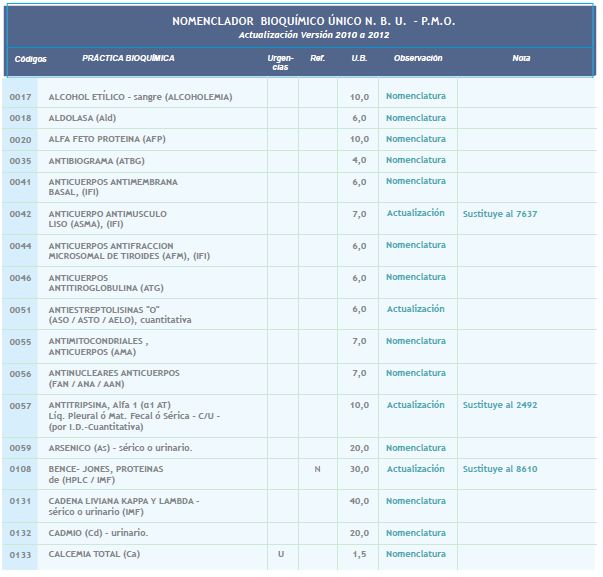Click the note Sustituye al 8610
This screenshot has width=603, height=577.
pos(500,469)
